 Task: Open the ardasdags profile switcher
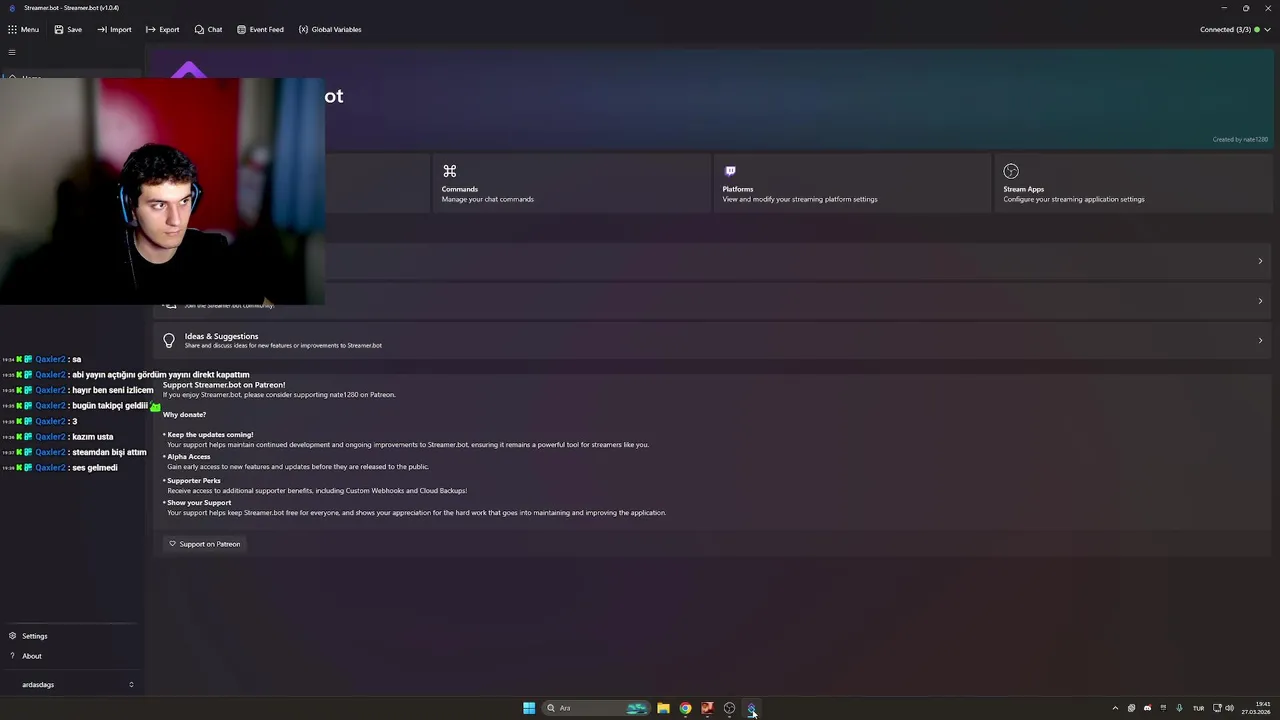pos(72,685)
